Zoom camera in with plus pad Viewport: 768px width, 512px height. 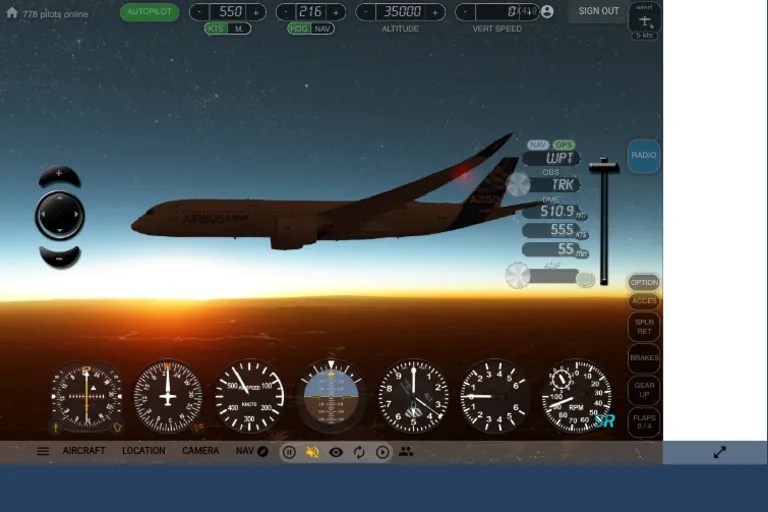point(59,175)
